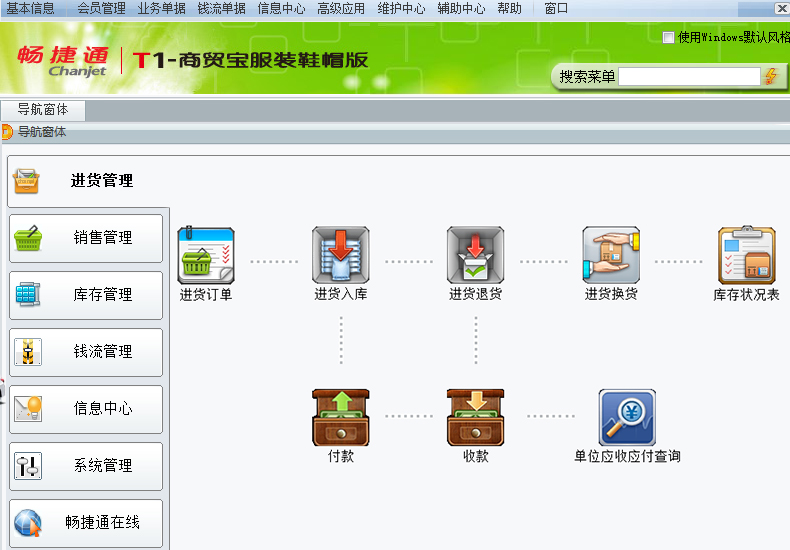Select the 库存管理 sidebar button
Image resolution: width=790 pixels, height=550 pixels.
[x=86, y=295]
